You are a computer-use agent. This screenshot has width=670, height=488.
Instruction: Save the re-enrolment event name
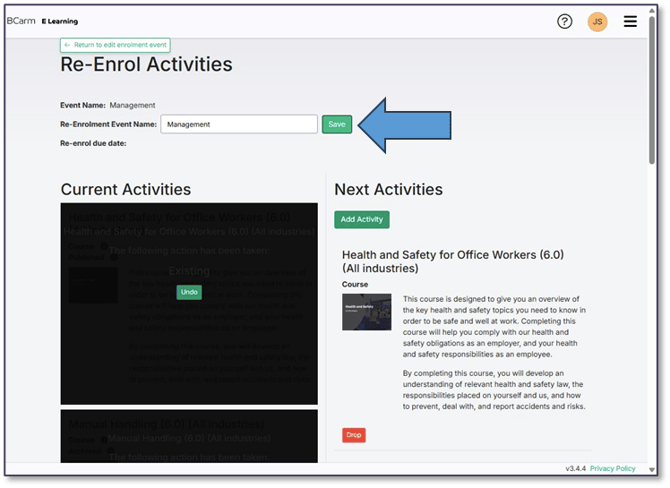(337, 124)
